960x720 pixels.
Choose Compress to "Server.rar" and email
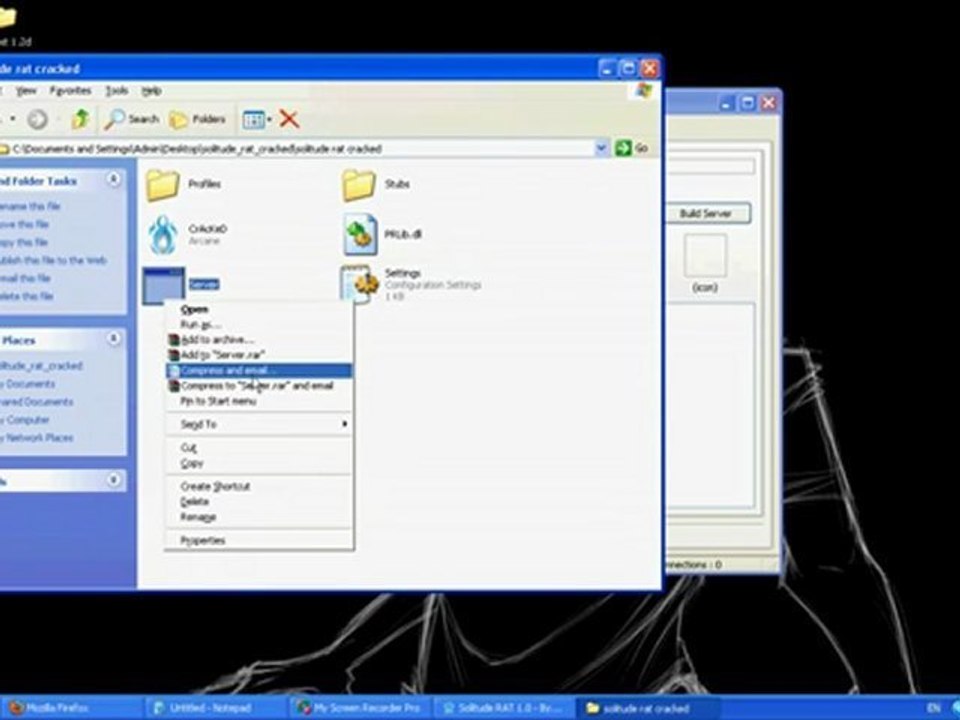point(260,386)
